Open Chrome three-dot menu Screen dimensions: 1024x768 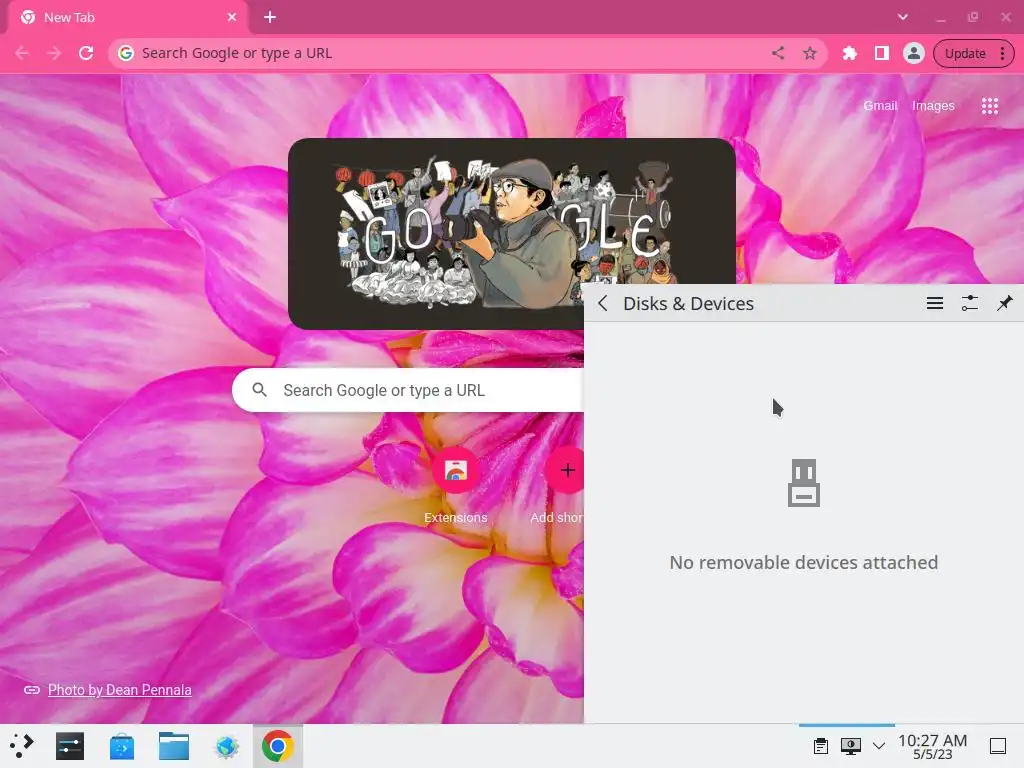[x=1002, y=54]
